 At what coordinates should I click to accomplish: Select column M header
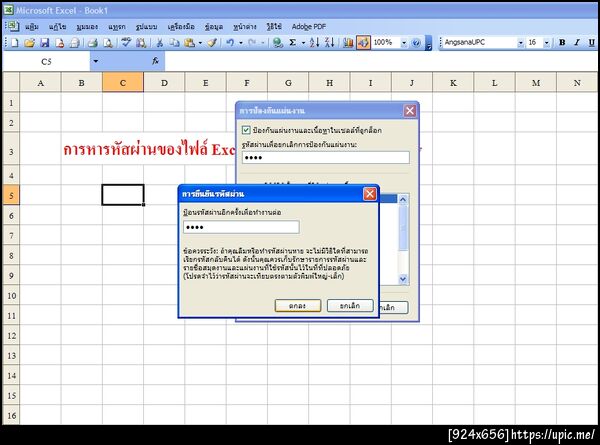536,83
